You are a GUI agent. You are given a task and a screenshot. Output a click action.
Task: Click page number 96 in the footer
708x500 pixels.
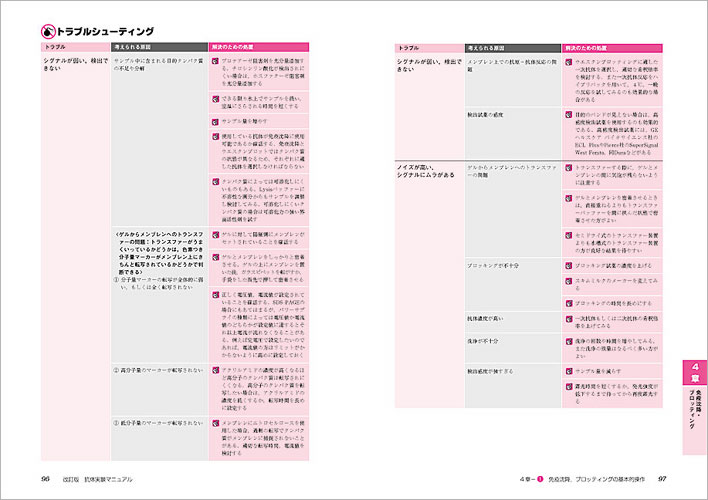pyautogui.click(x=46, y=479)
